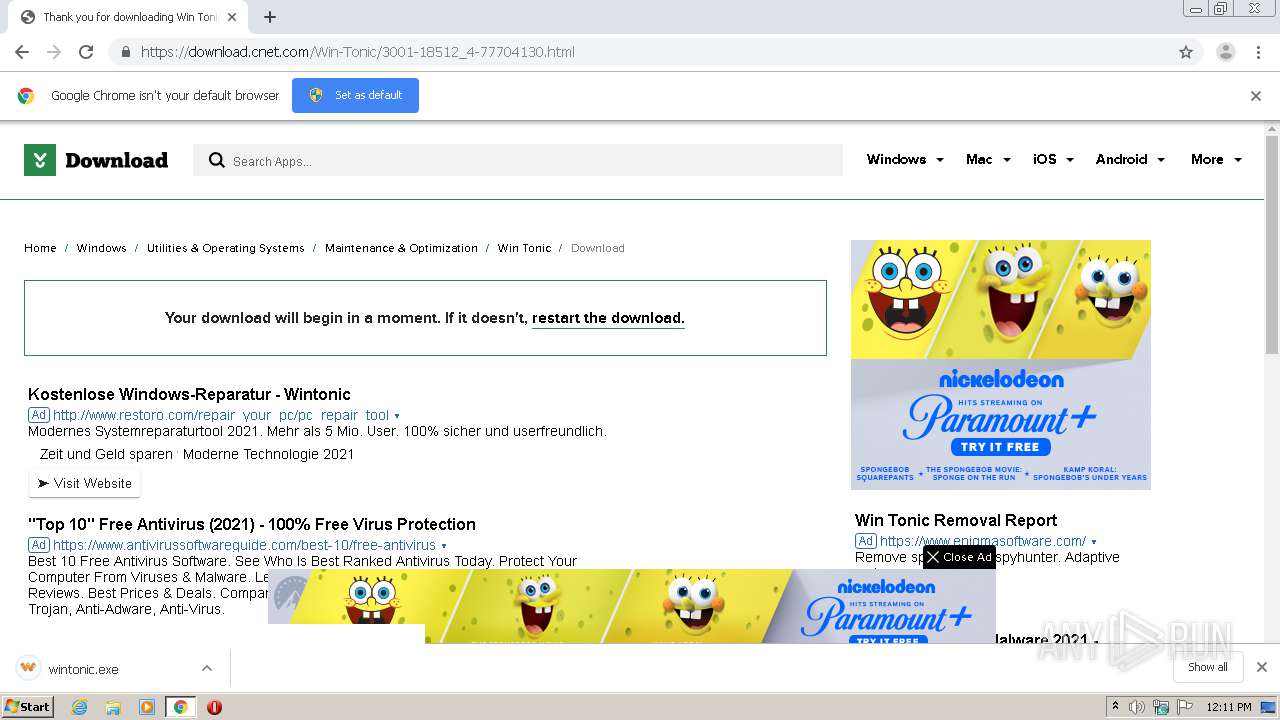
Task: Open Windows Explorer folder in taskbar
Action: click(x=113, y=707)
